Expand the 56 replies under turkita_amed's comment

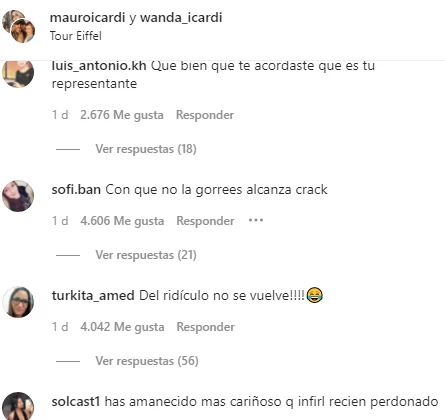[x=147, y=361]
